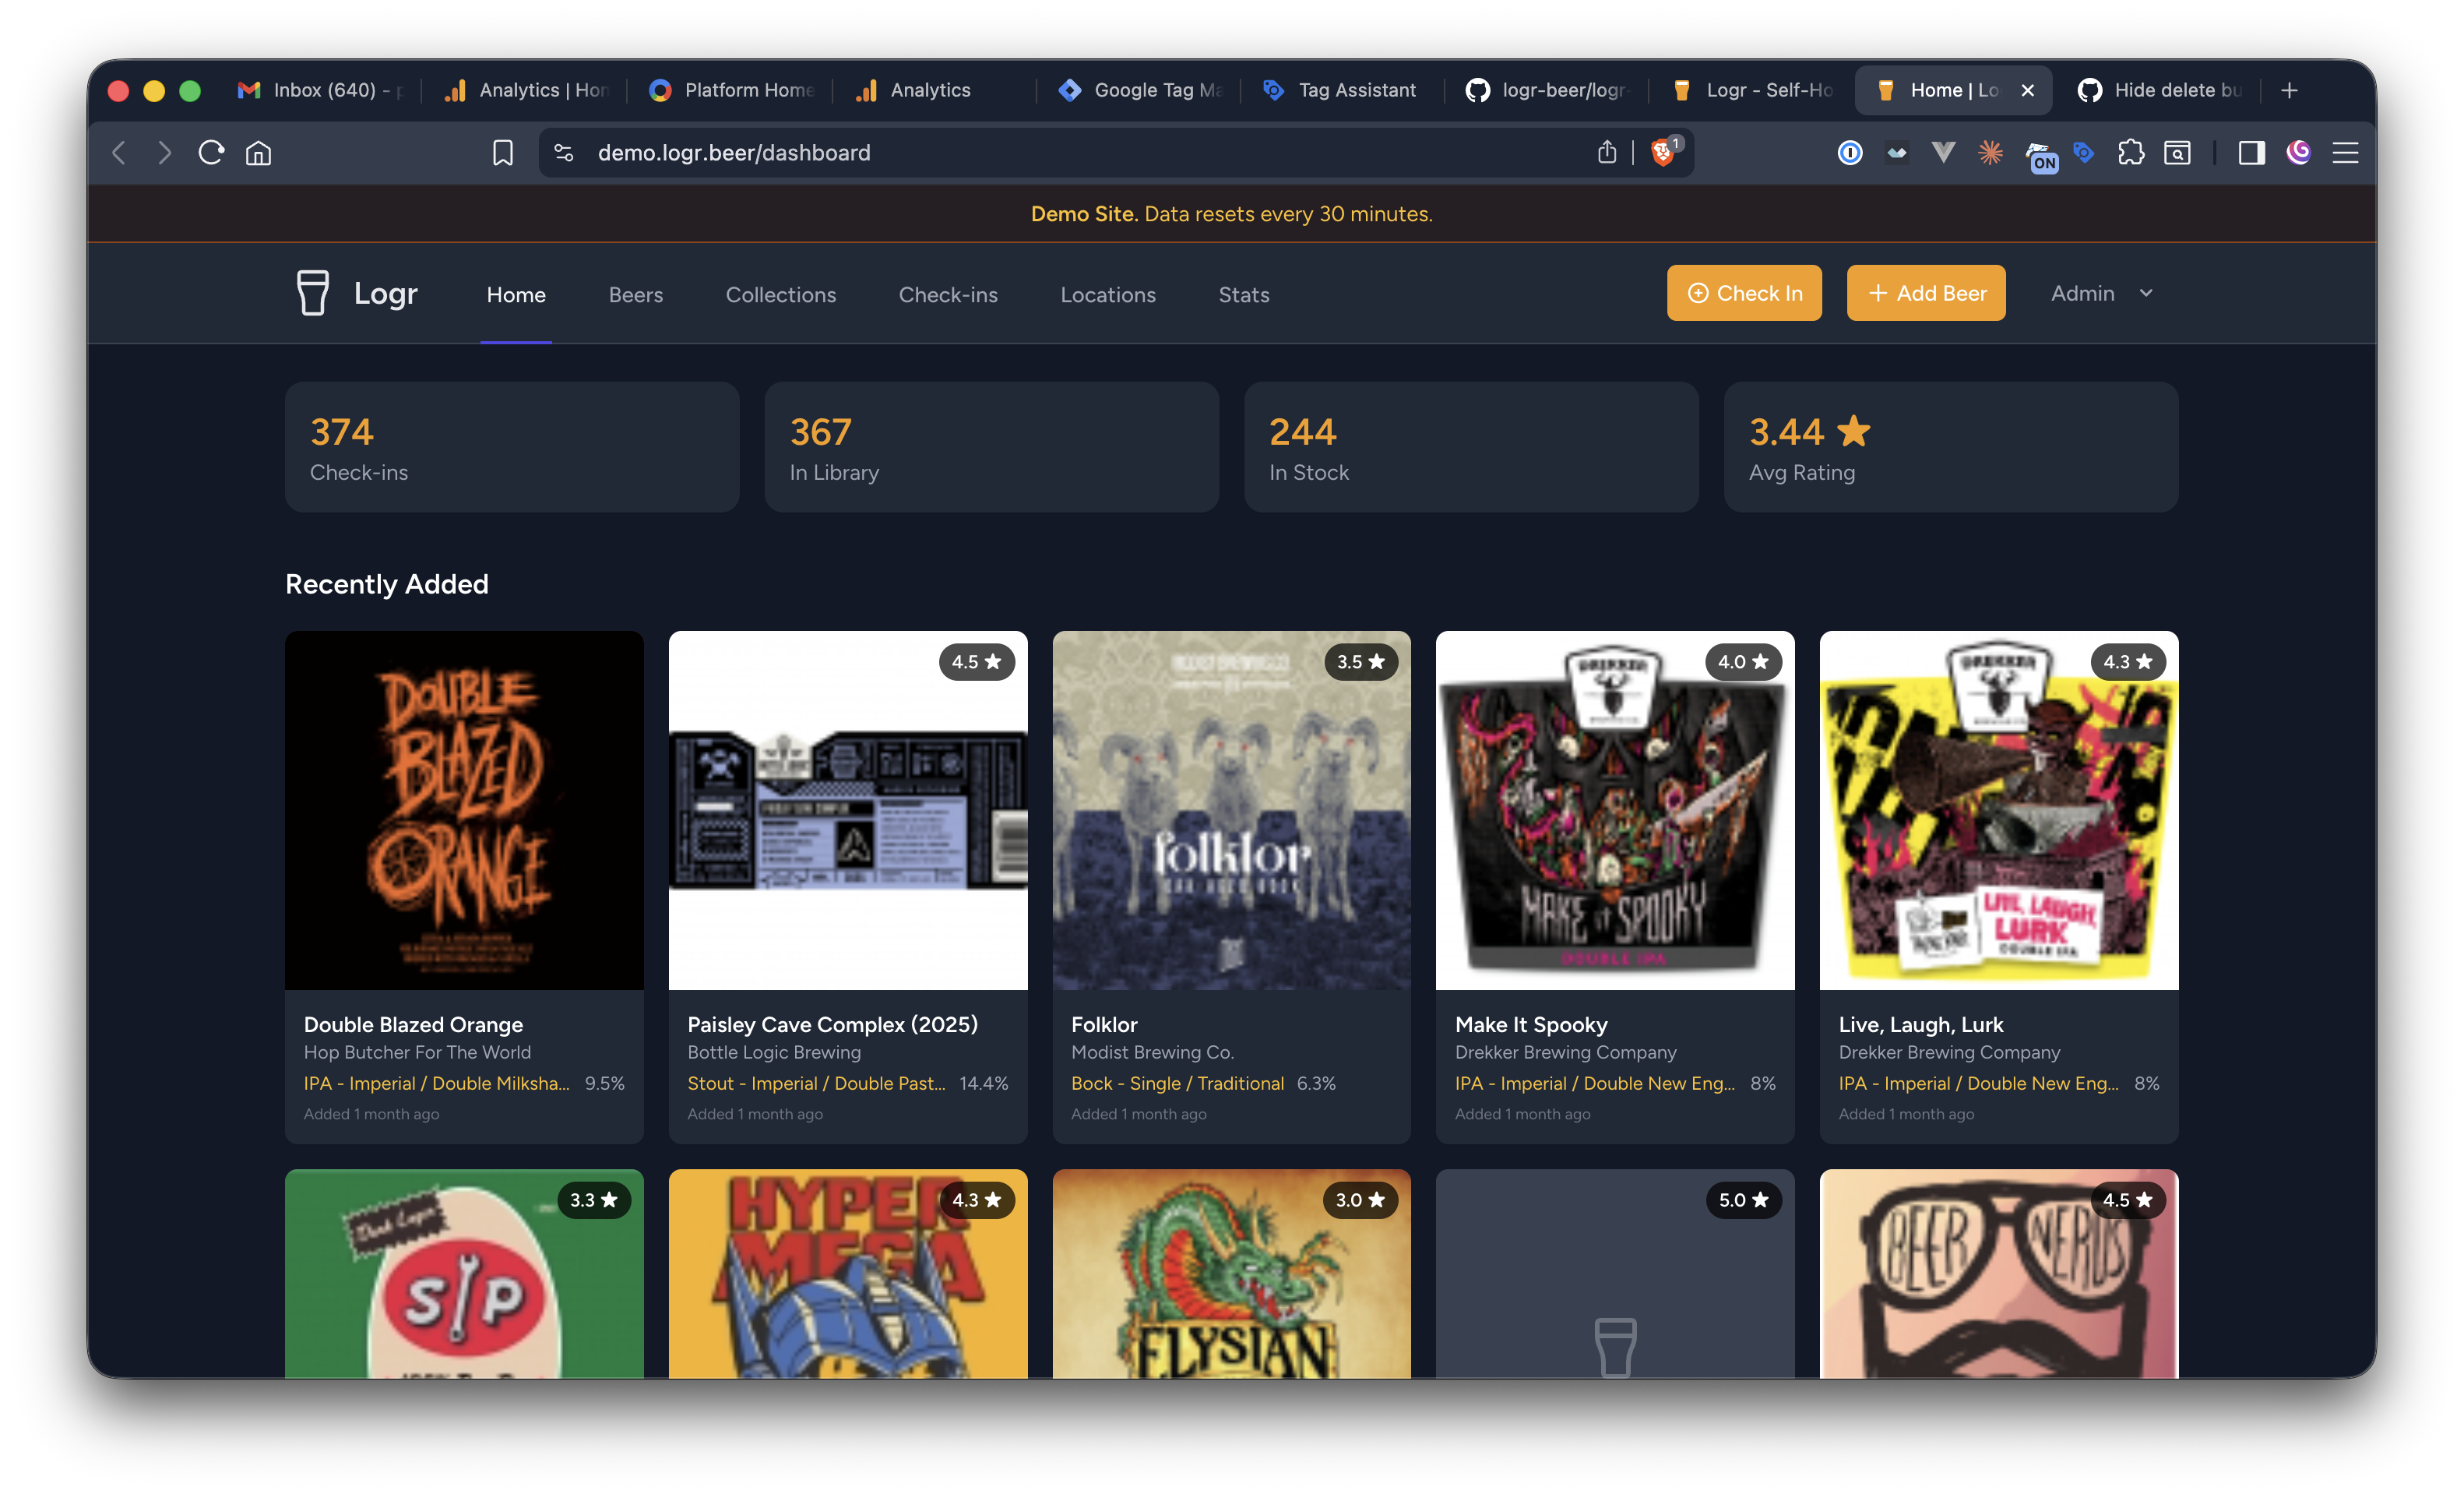Image resolution: width=2464 pixels, height=1494 pixels.
Task: Open the Folklor label image
Action: 1231,810
